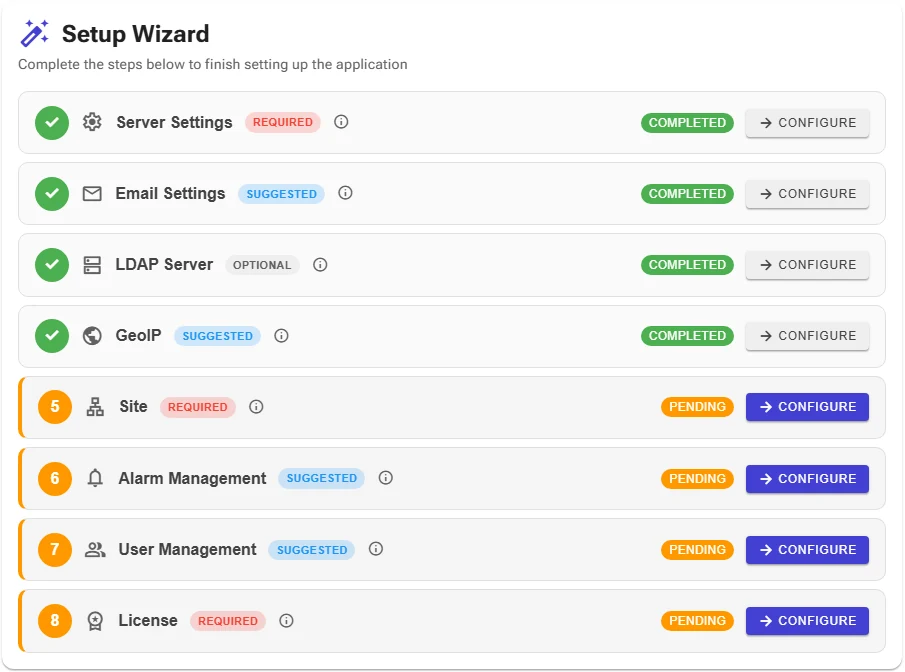The height and width of the screenshot is (672, 905).
Task: Click the people icon for User Management
Action: point(95,550)
